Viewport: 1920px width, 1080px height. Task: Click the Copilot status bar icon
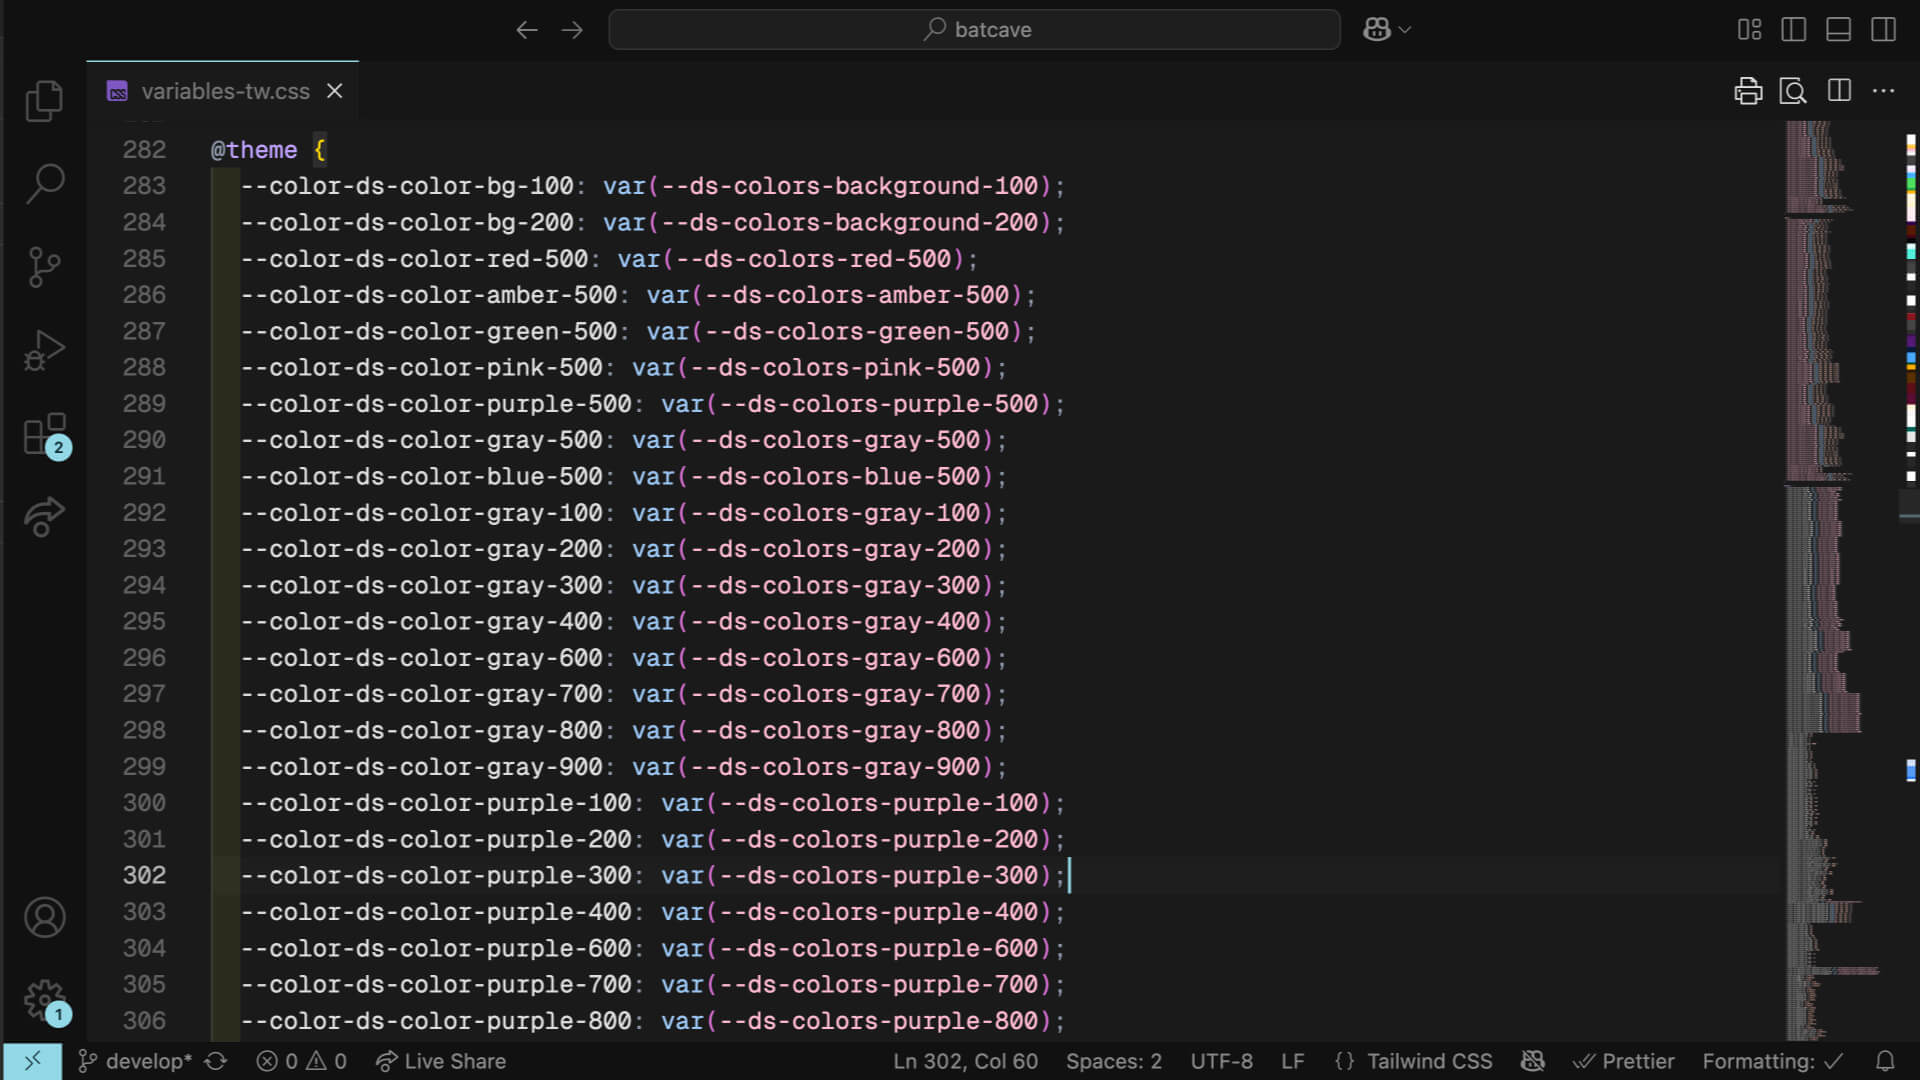pos(1532,1061)
